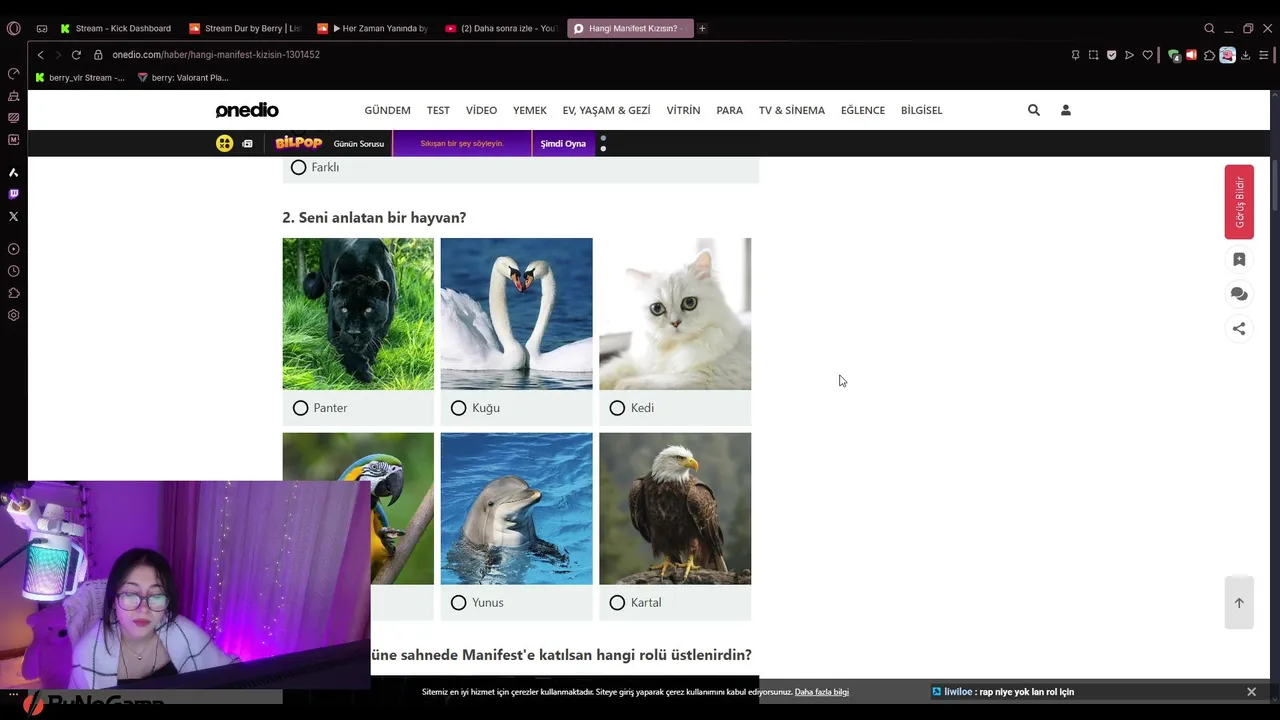Search tabs with magnifier icon
This screenshot has height=720, width=1280.
(1209, 28)
